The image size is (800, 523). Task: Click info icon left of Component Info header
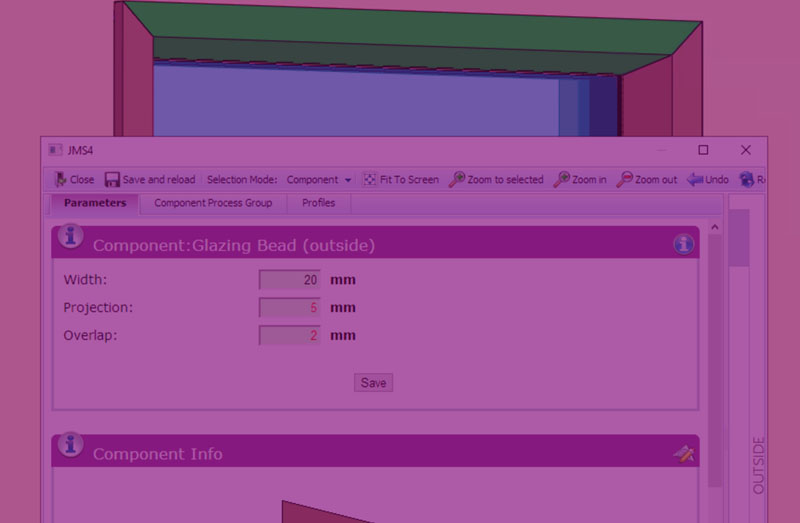click(x=70, y=446)
